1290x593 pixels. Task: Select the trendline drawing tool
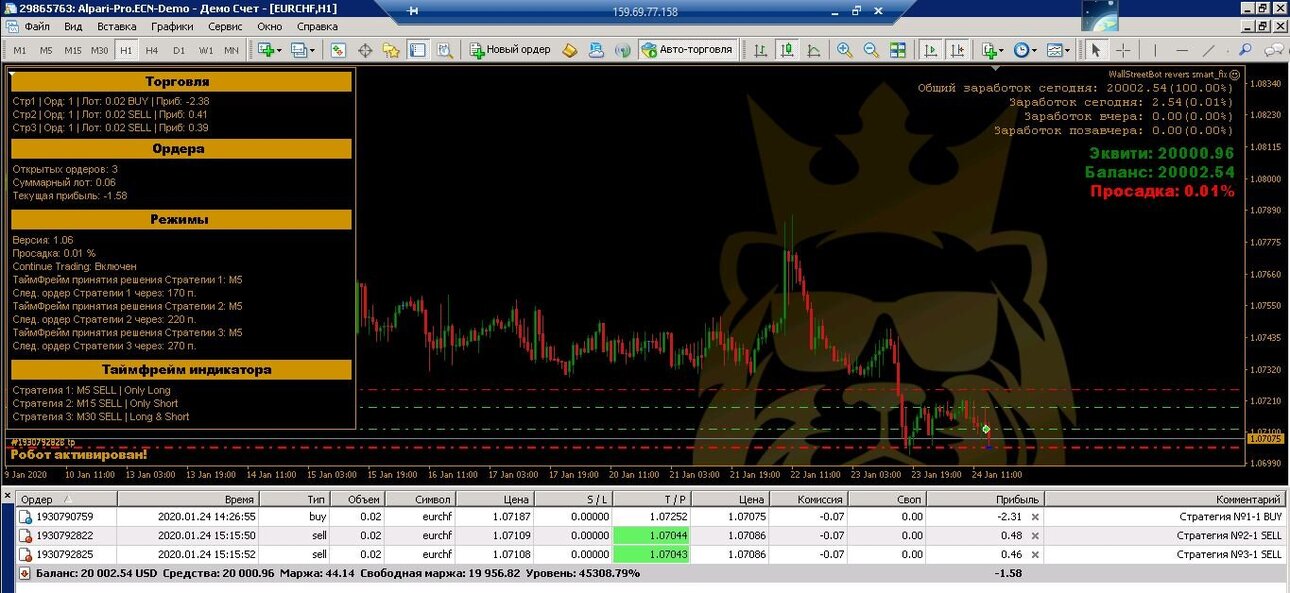pyautogui.click(x=1209, y=50)
